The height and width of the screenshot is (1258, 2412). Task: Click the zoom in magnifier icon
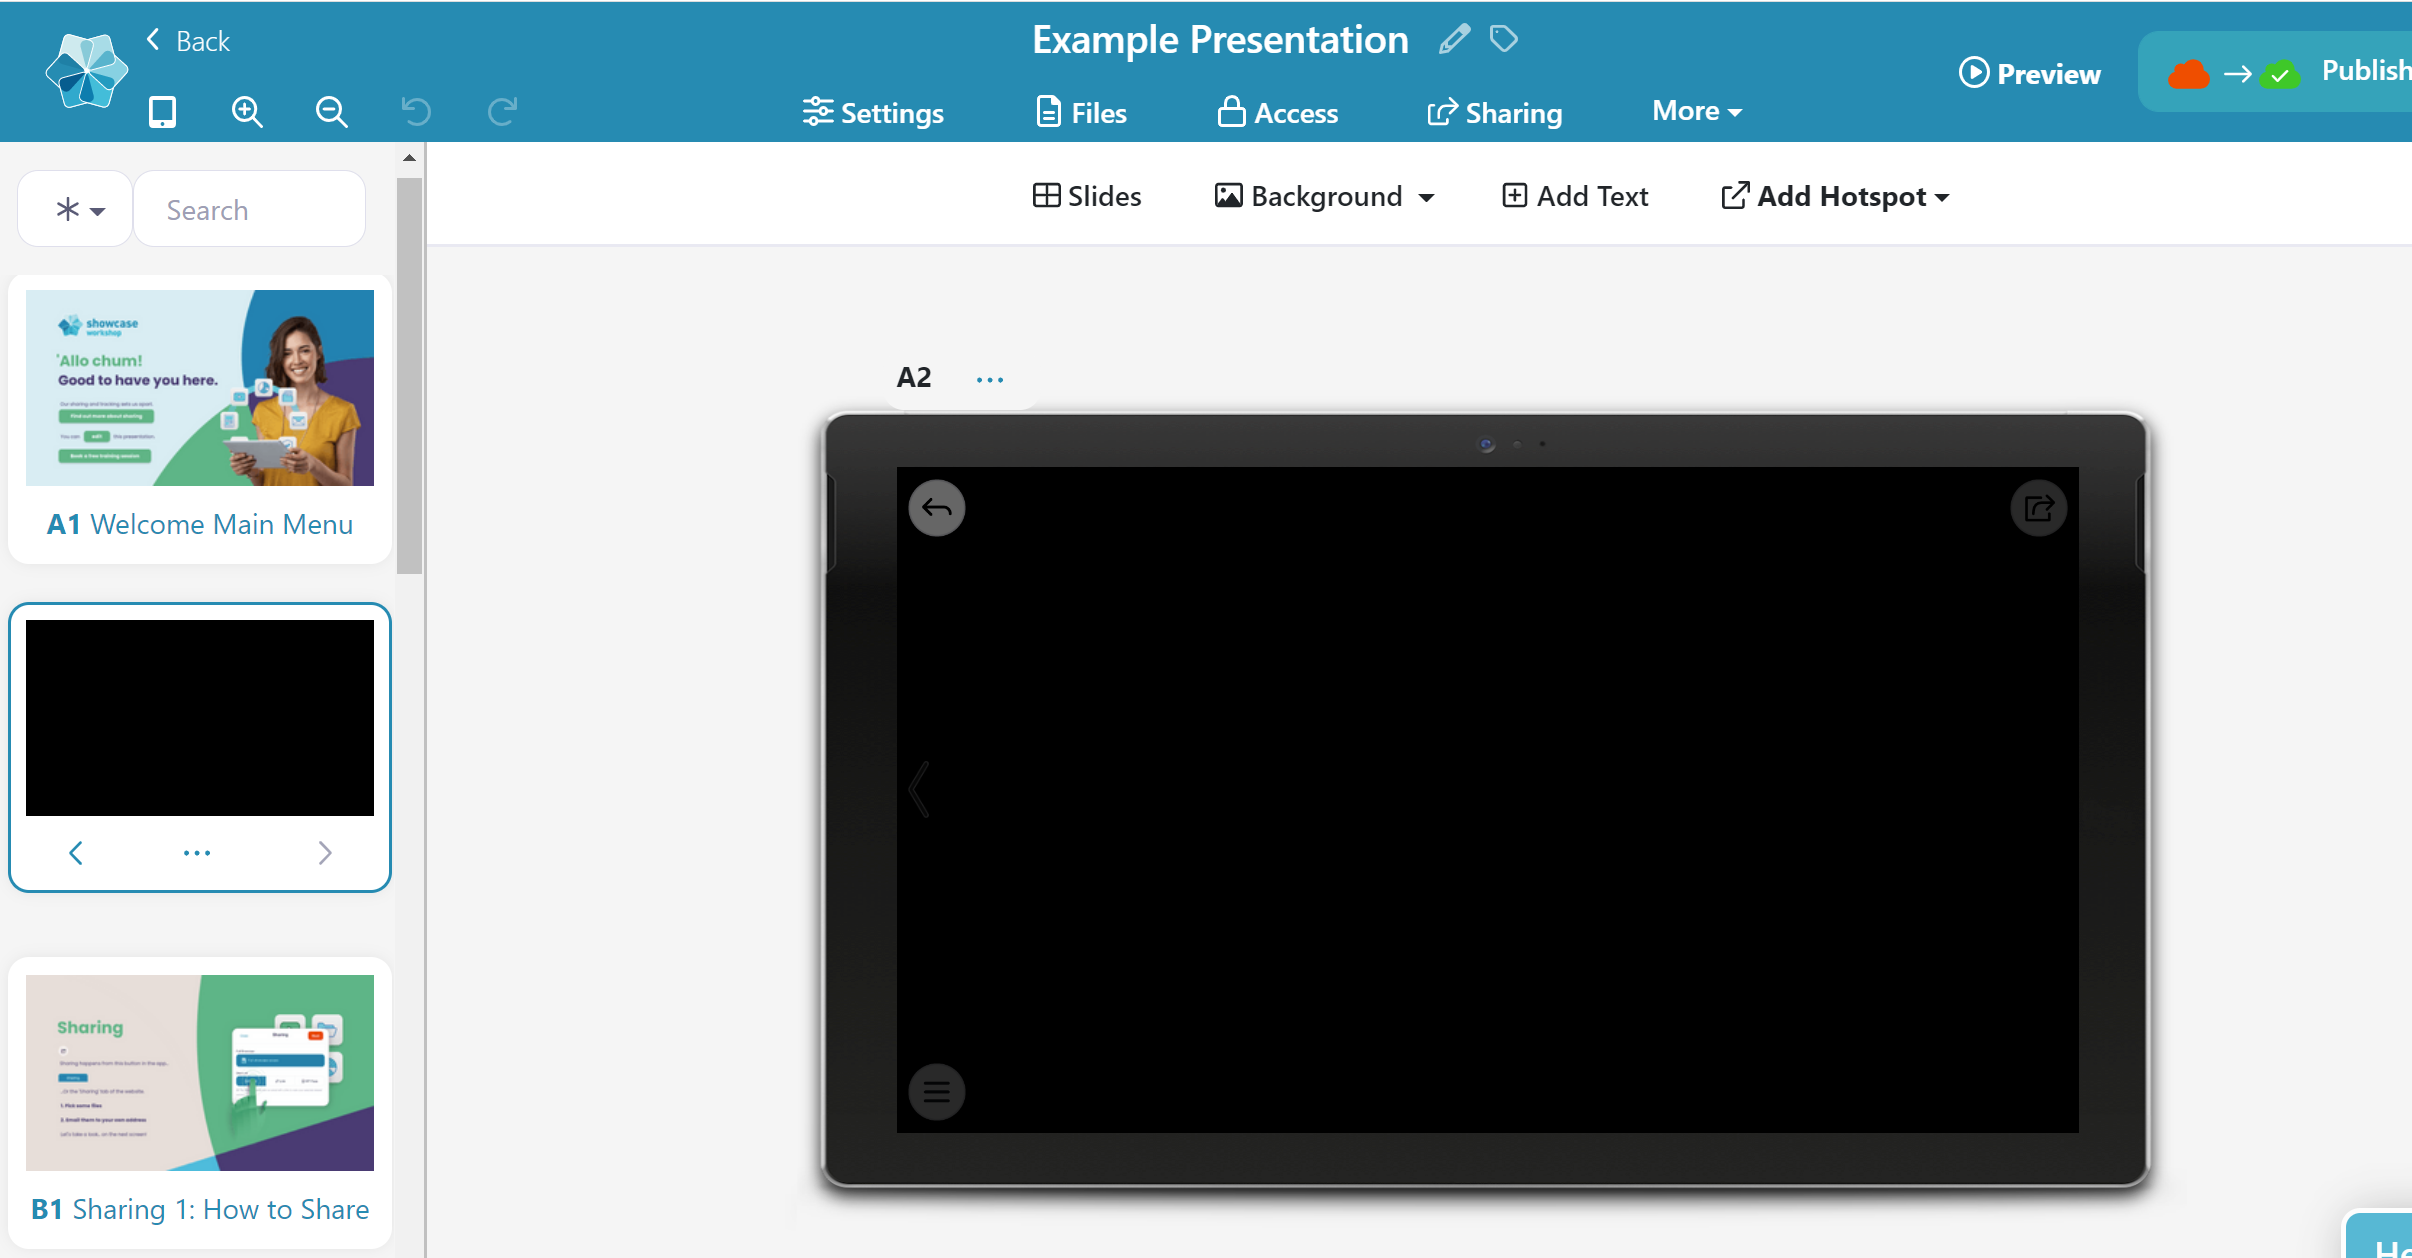[247, 111]
